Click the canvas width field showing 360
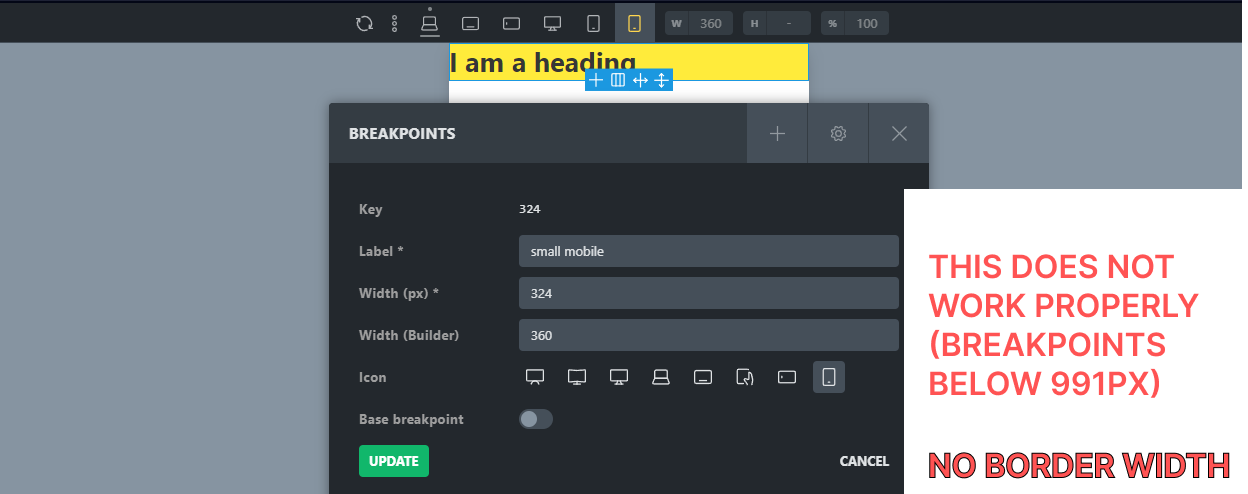This screenshot has height=494, width=1248. coord(710,23)
